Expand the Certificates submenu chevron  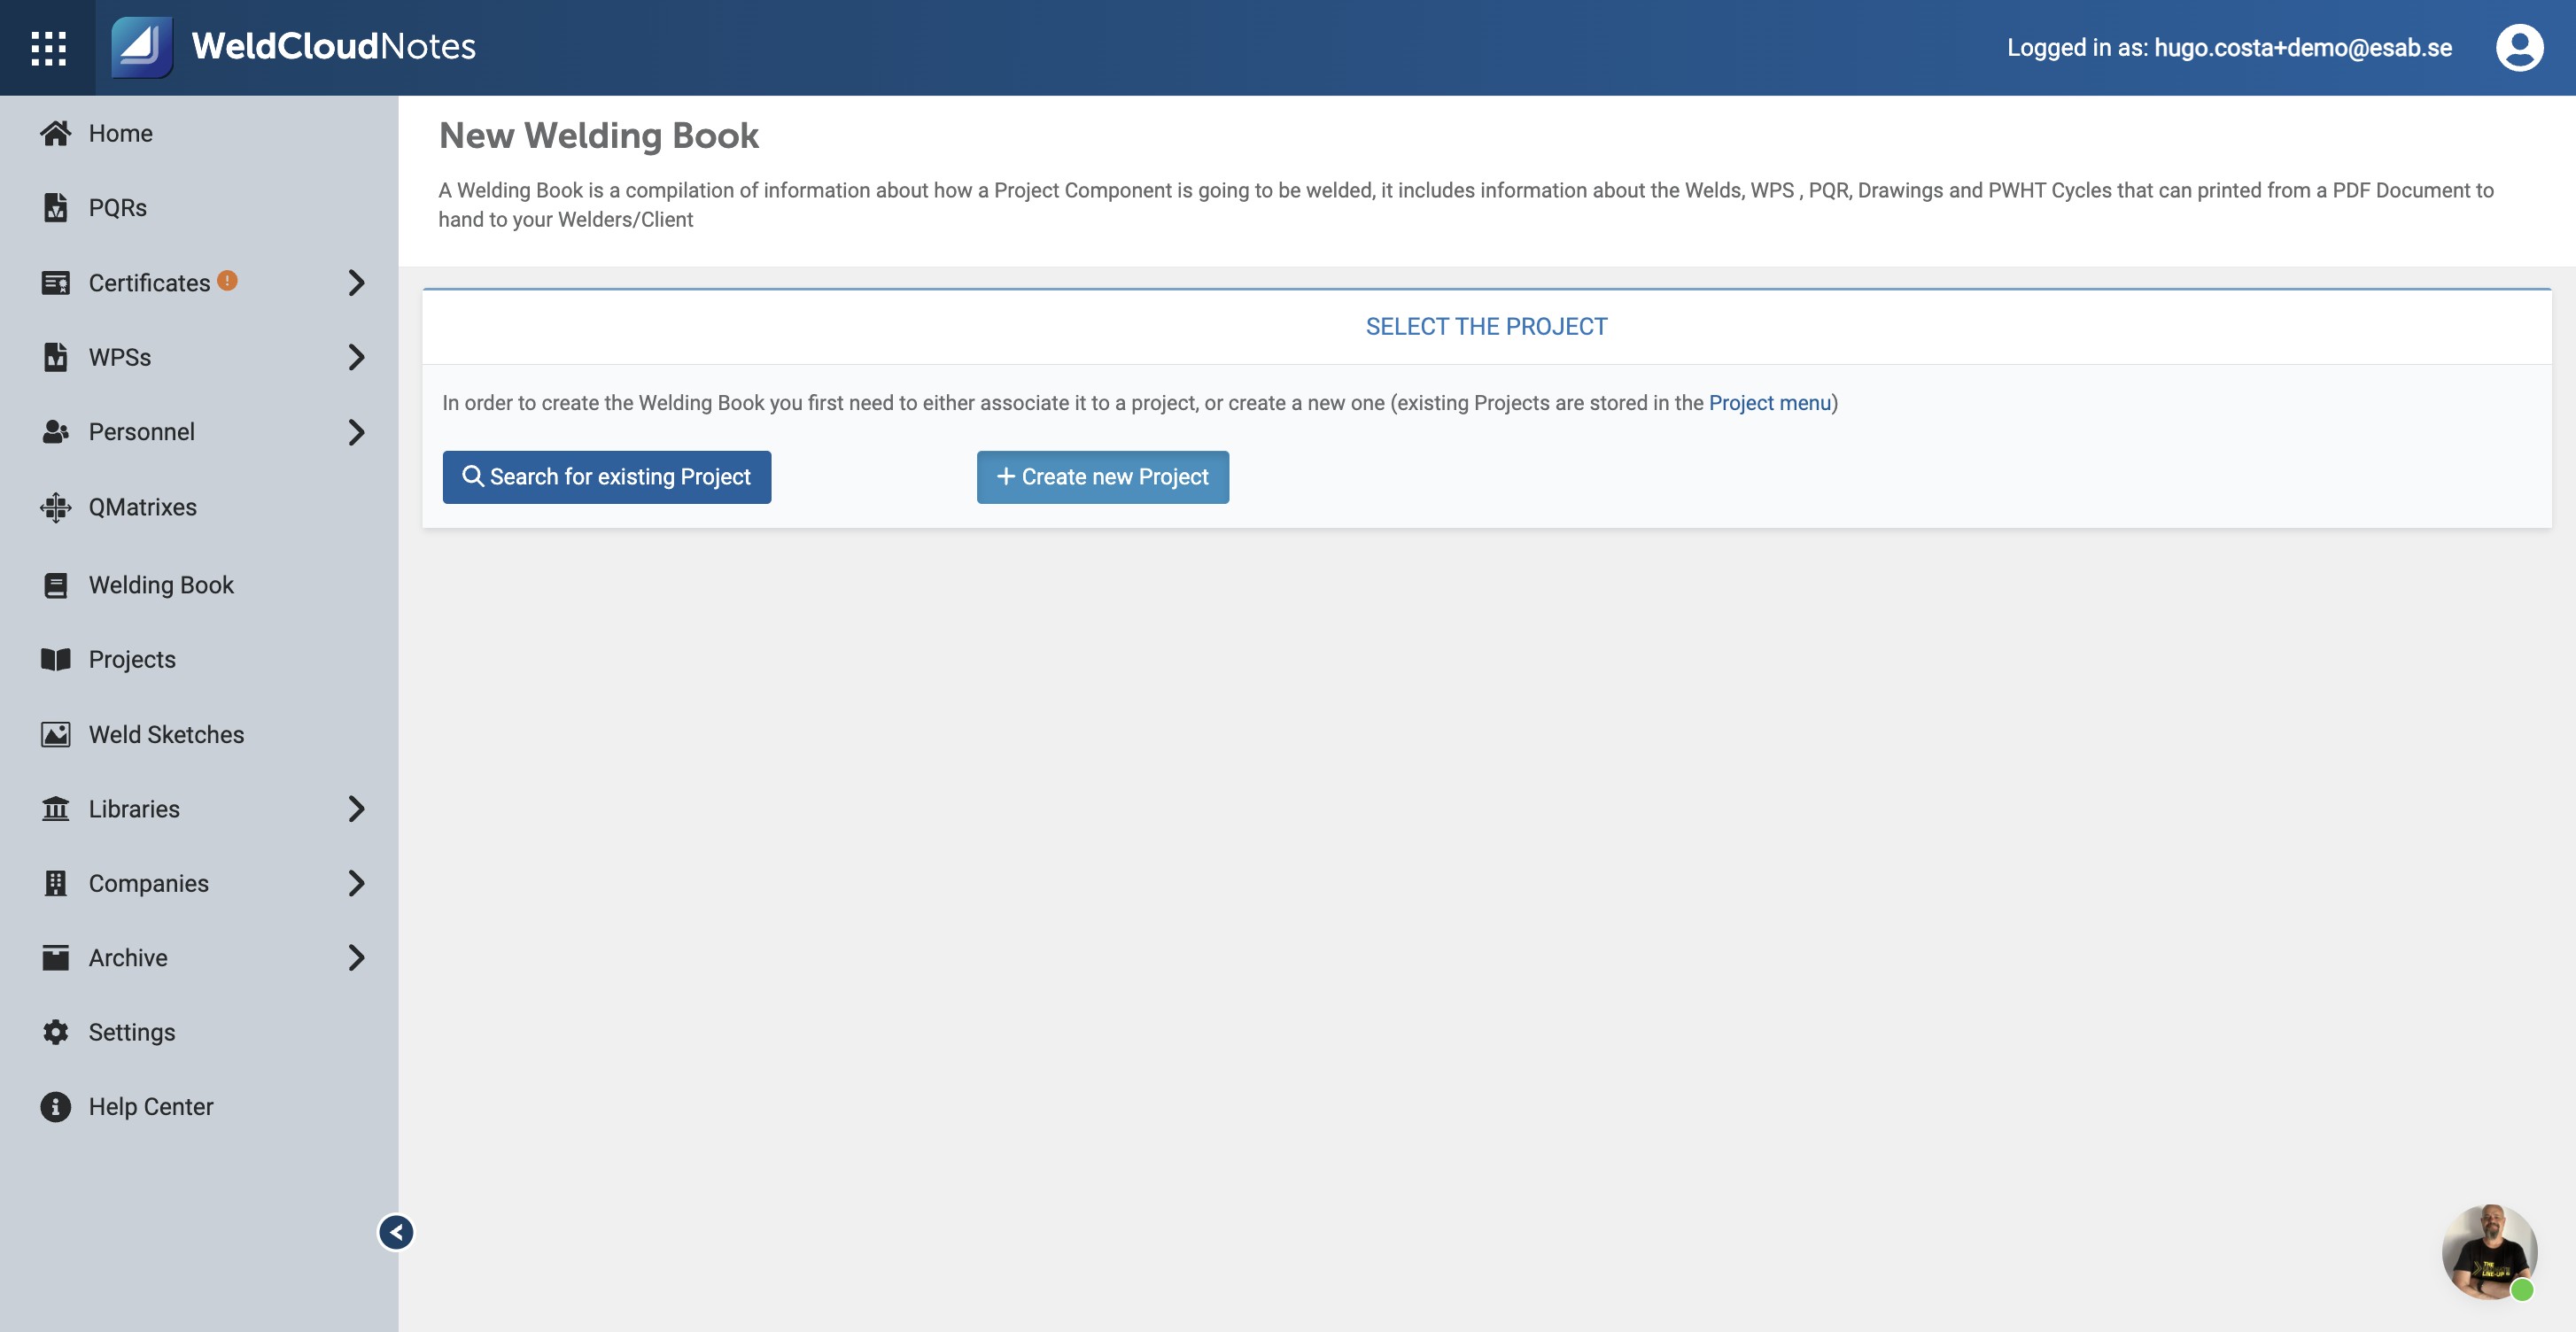356,283
